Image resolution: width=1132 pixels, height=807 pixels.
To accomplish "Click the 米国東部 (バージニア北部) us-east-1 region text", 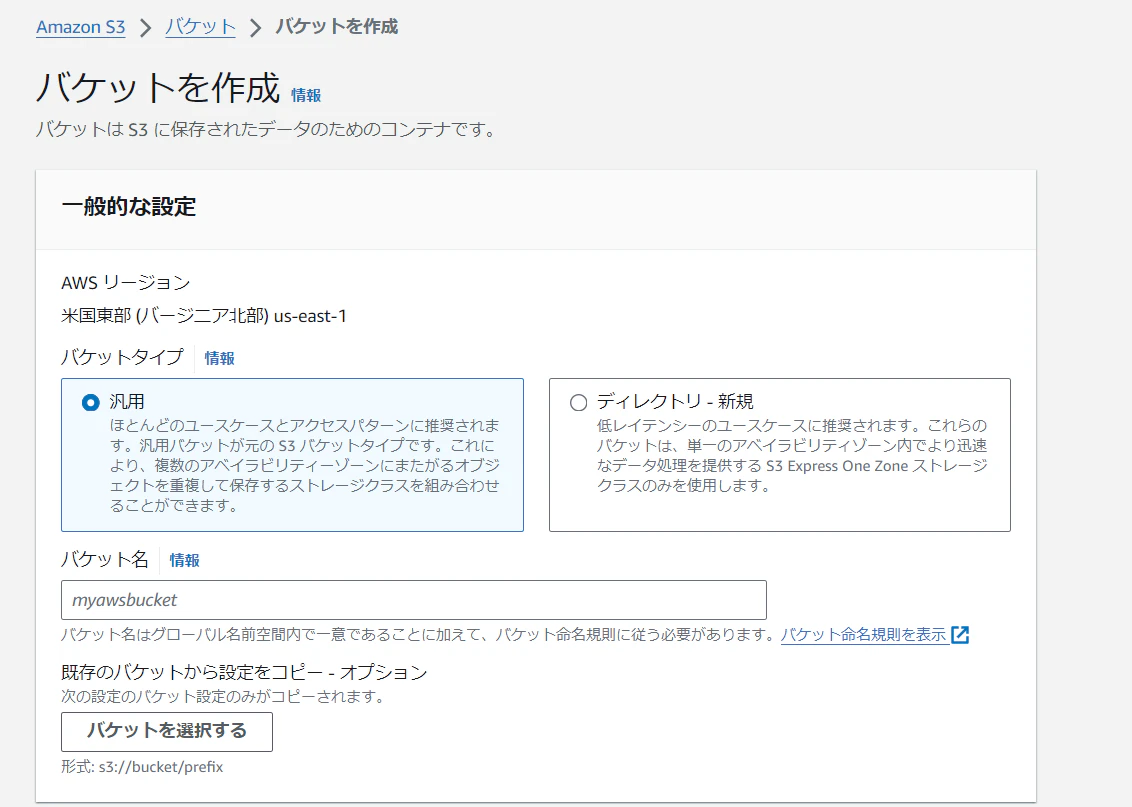I will point(204,315).
